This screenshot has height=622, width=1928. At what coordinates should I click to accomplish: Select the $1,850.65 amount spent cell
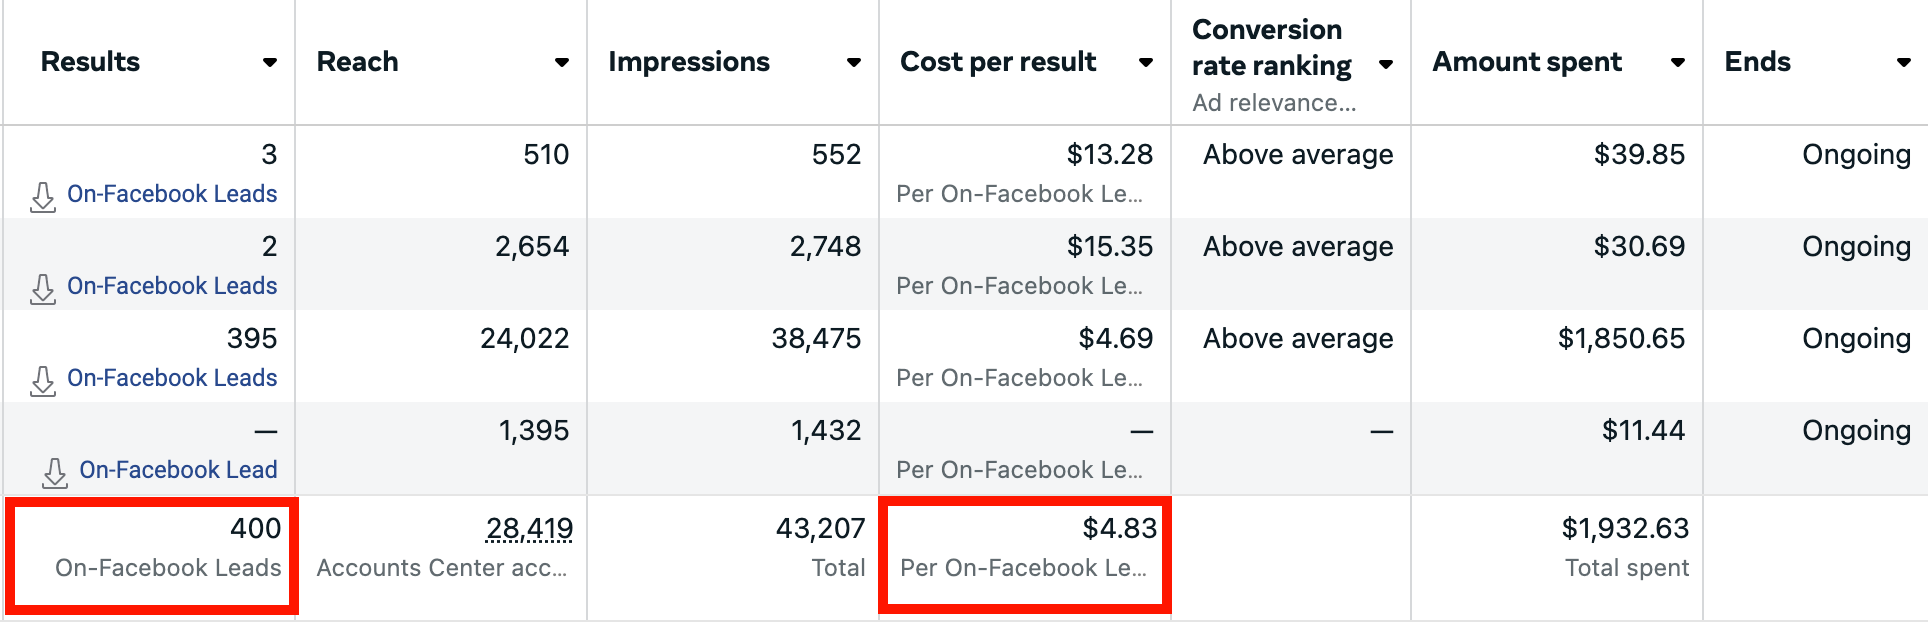pyautogui.click(x=1621, y=339)
